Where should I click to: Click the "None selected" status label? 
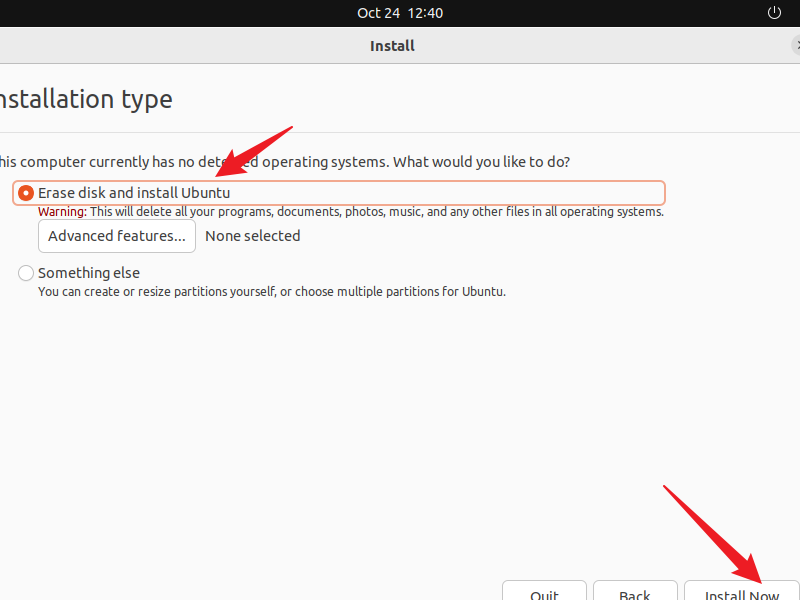click(252, 236)
